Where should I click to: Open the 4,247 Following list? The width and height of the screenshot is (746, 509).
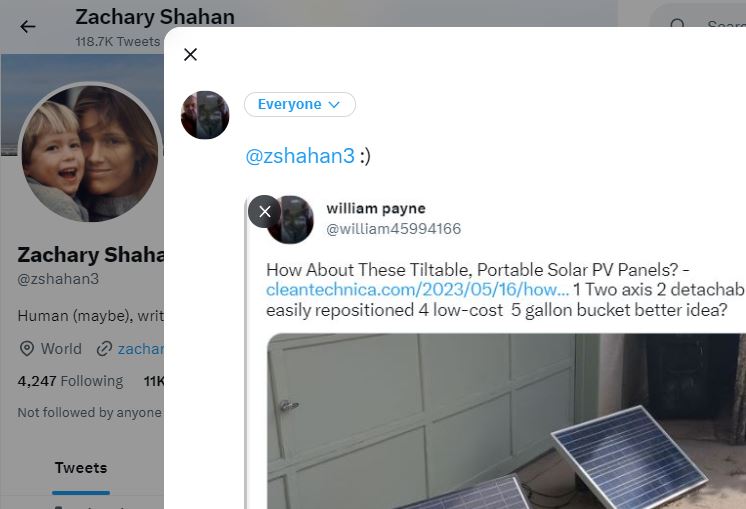click(x=70, y=381)
